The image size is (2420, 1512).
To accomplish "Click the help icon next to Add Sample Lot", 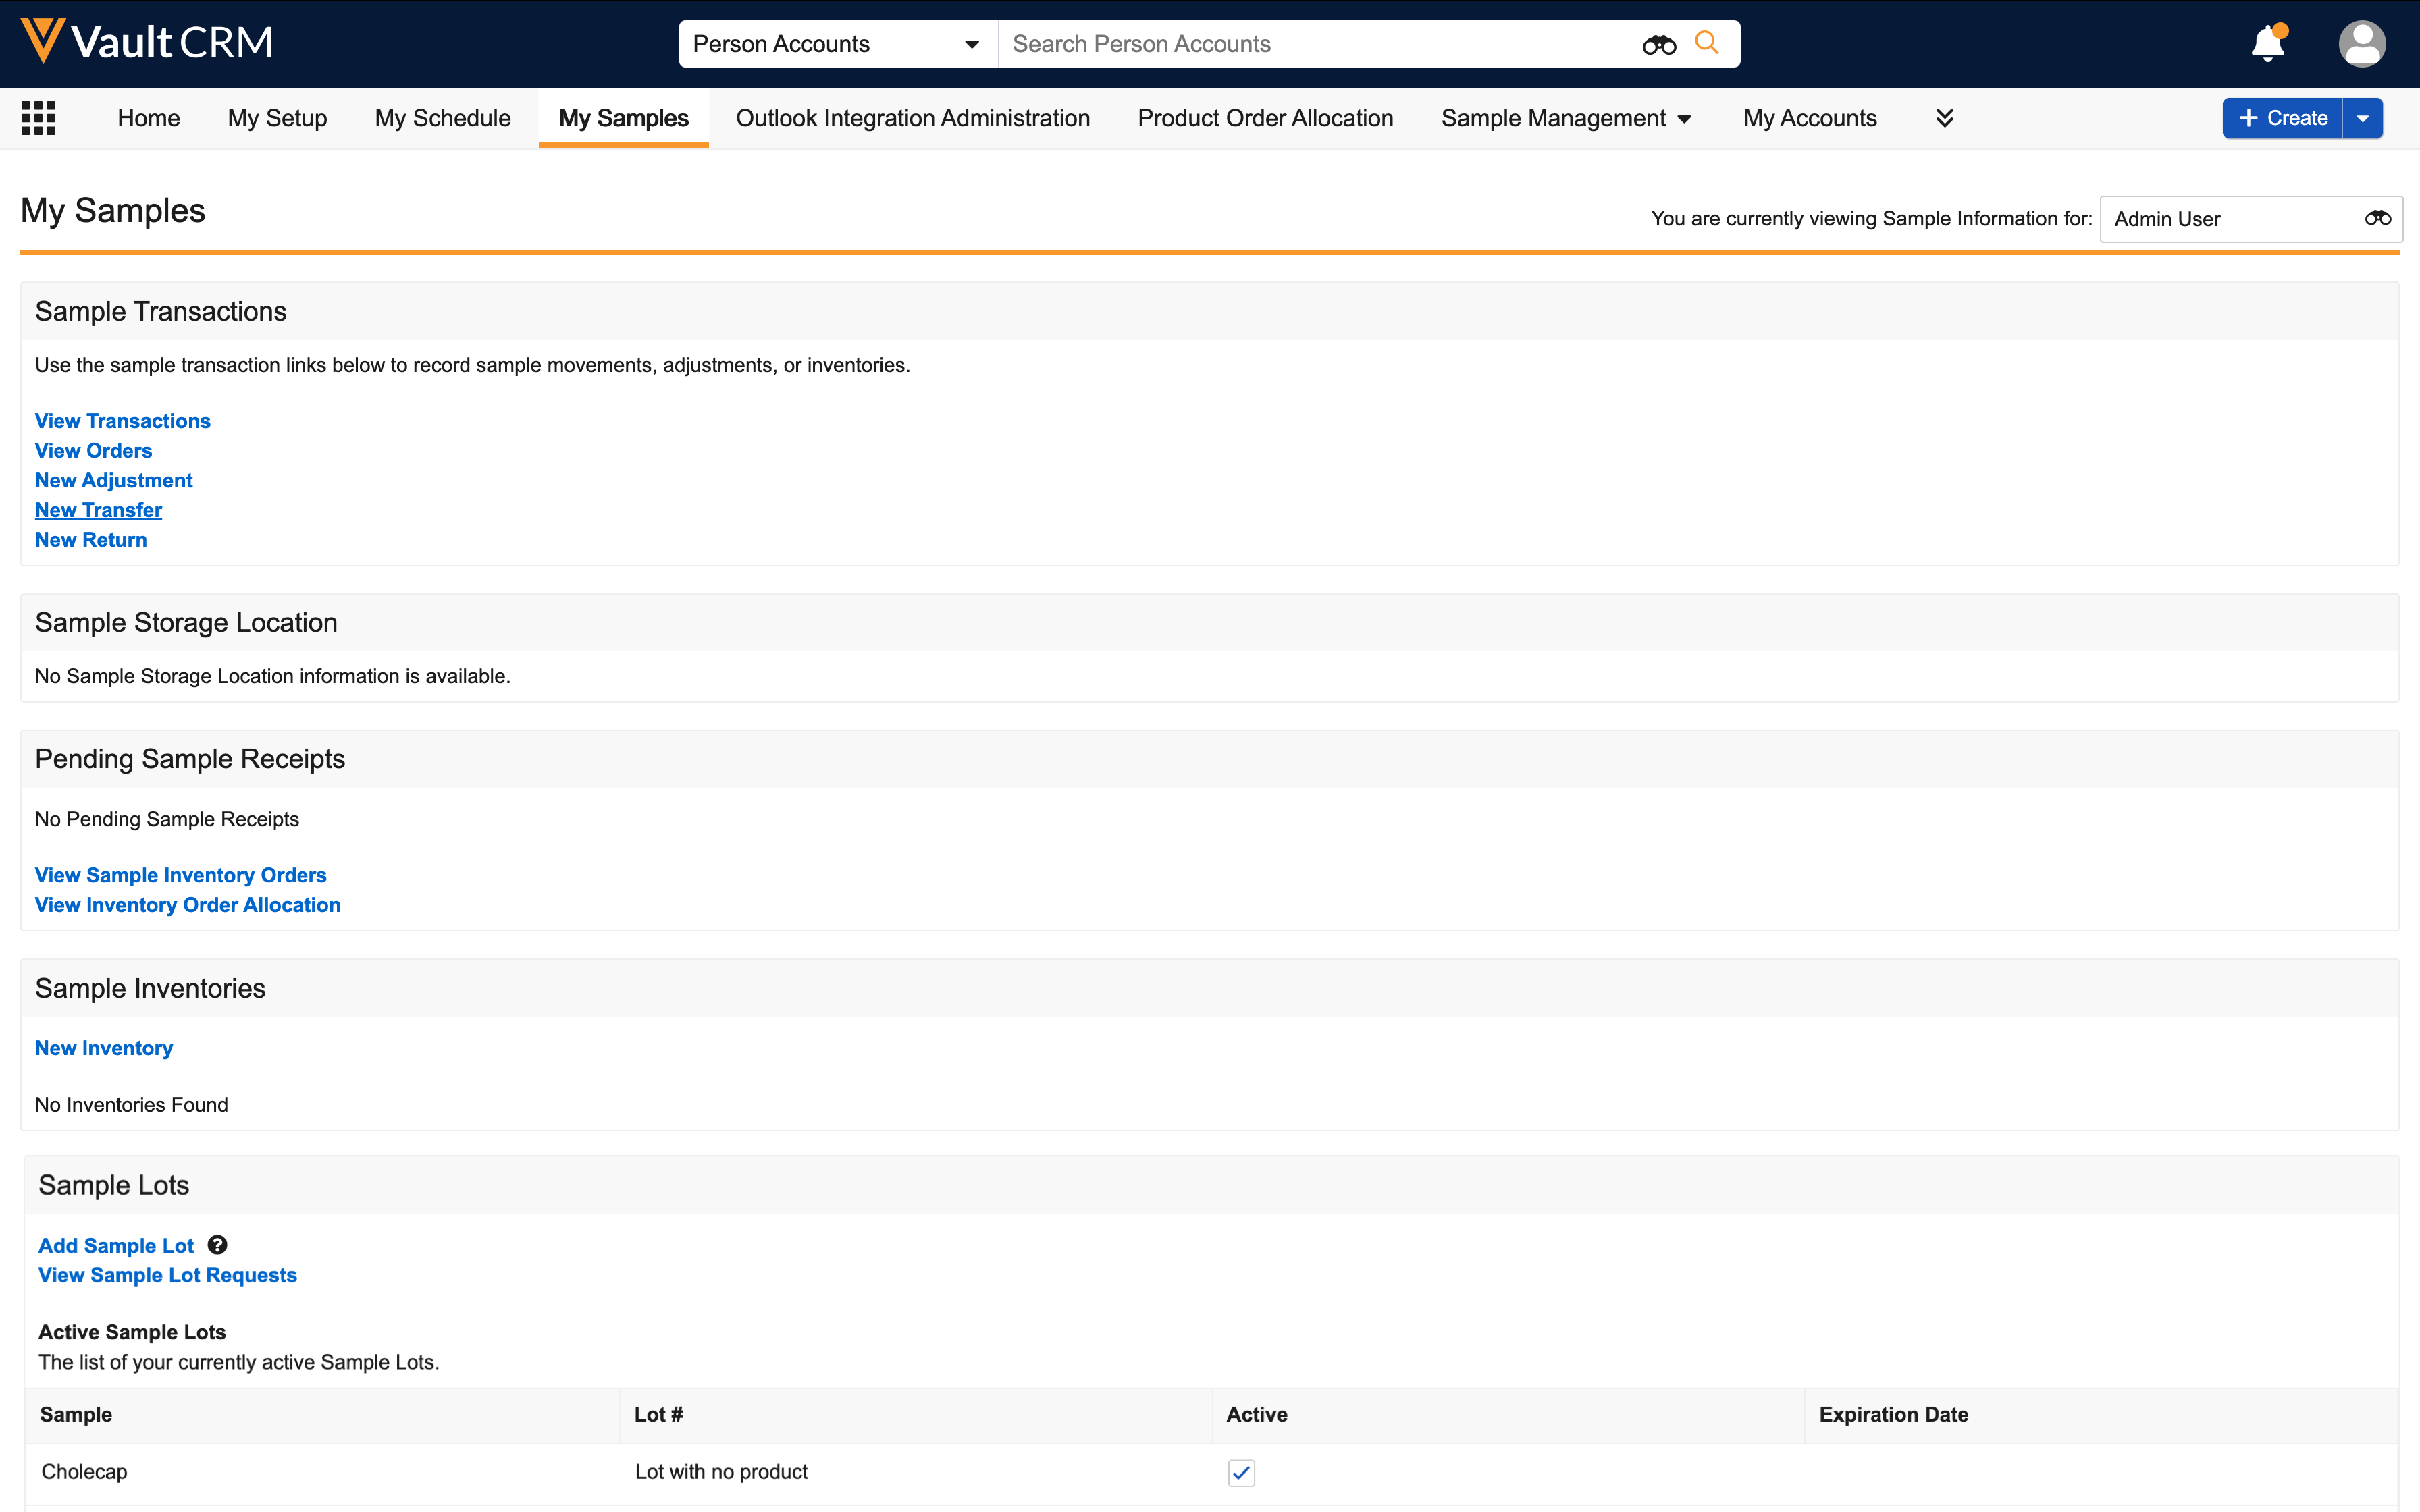I will (x=217, y=1245).
